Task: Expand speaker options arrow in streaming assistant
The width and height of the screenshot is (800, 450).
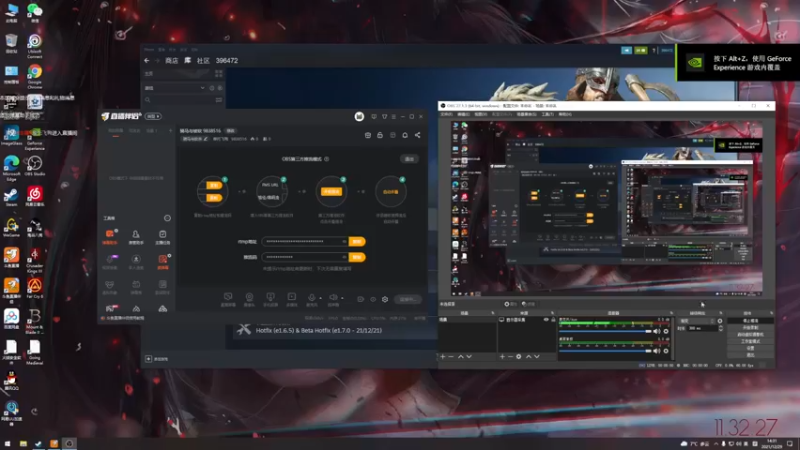Action: click(342, 298)
